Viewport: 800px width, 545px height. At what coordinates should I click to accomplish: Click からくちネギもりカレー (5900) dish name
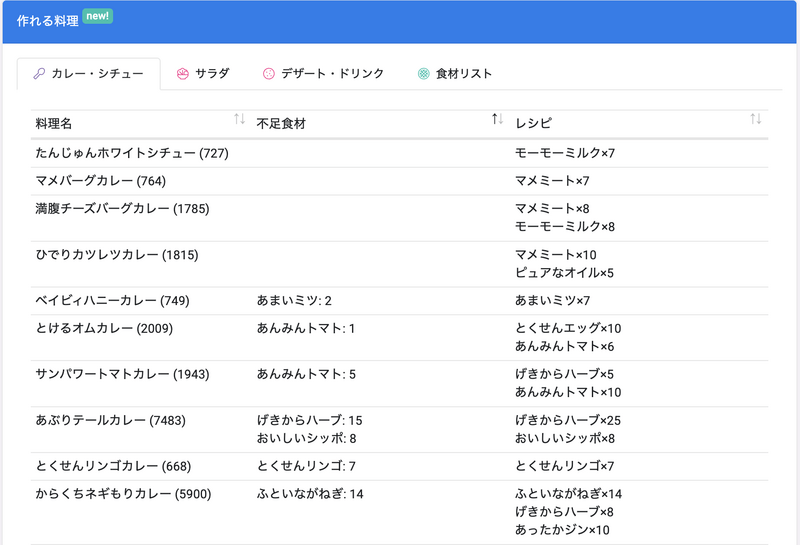pos(123,494)
